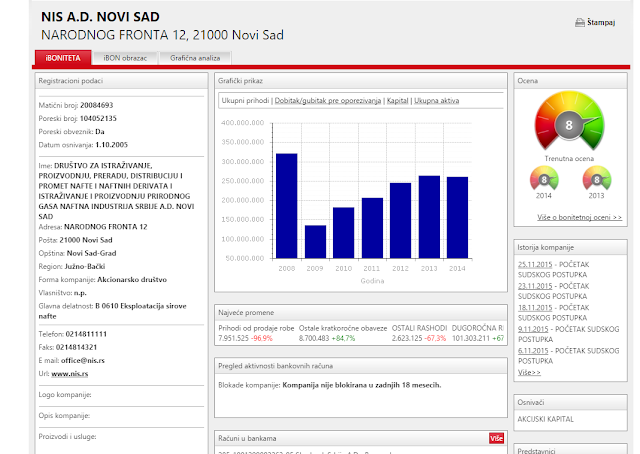Click Akcionarsko društvo company form value

132,280
